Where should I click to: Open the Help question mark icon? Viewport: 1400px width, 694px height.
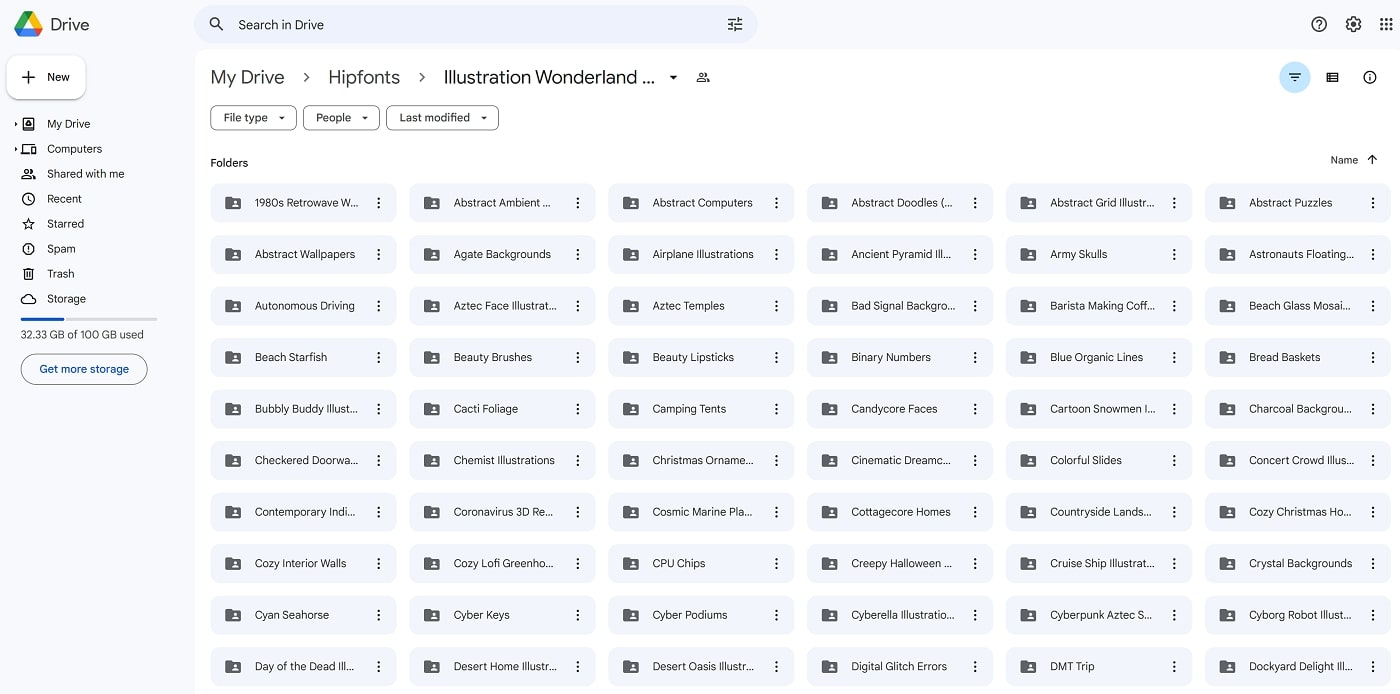click(1319, 24)
